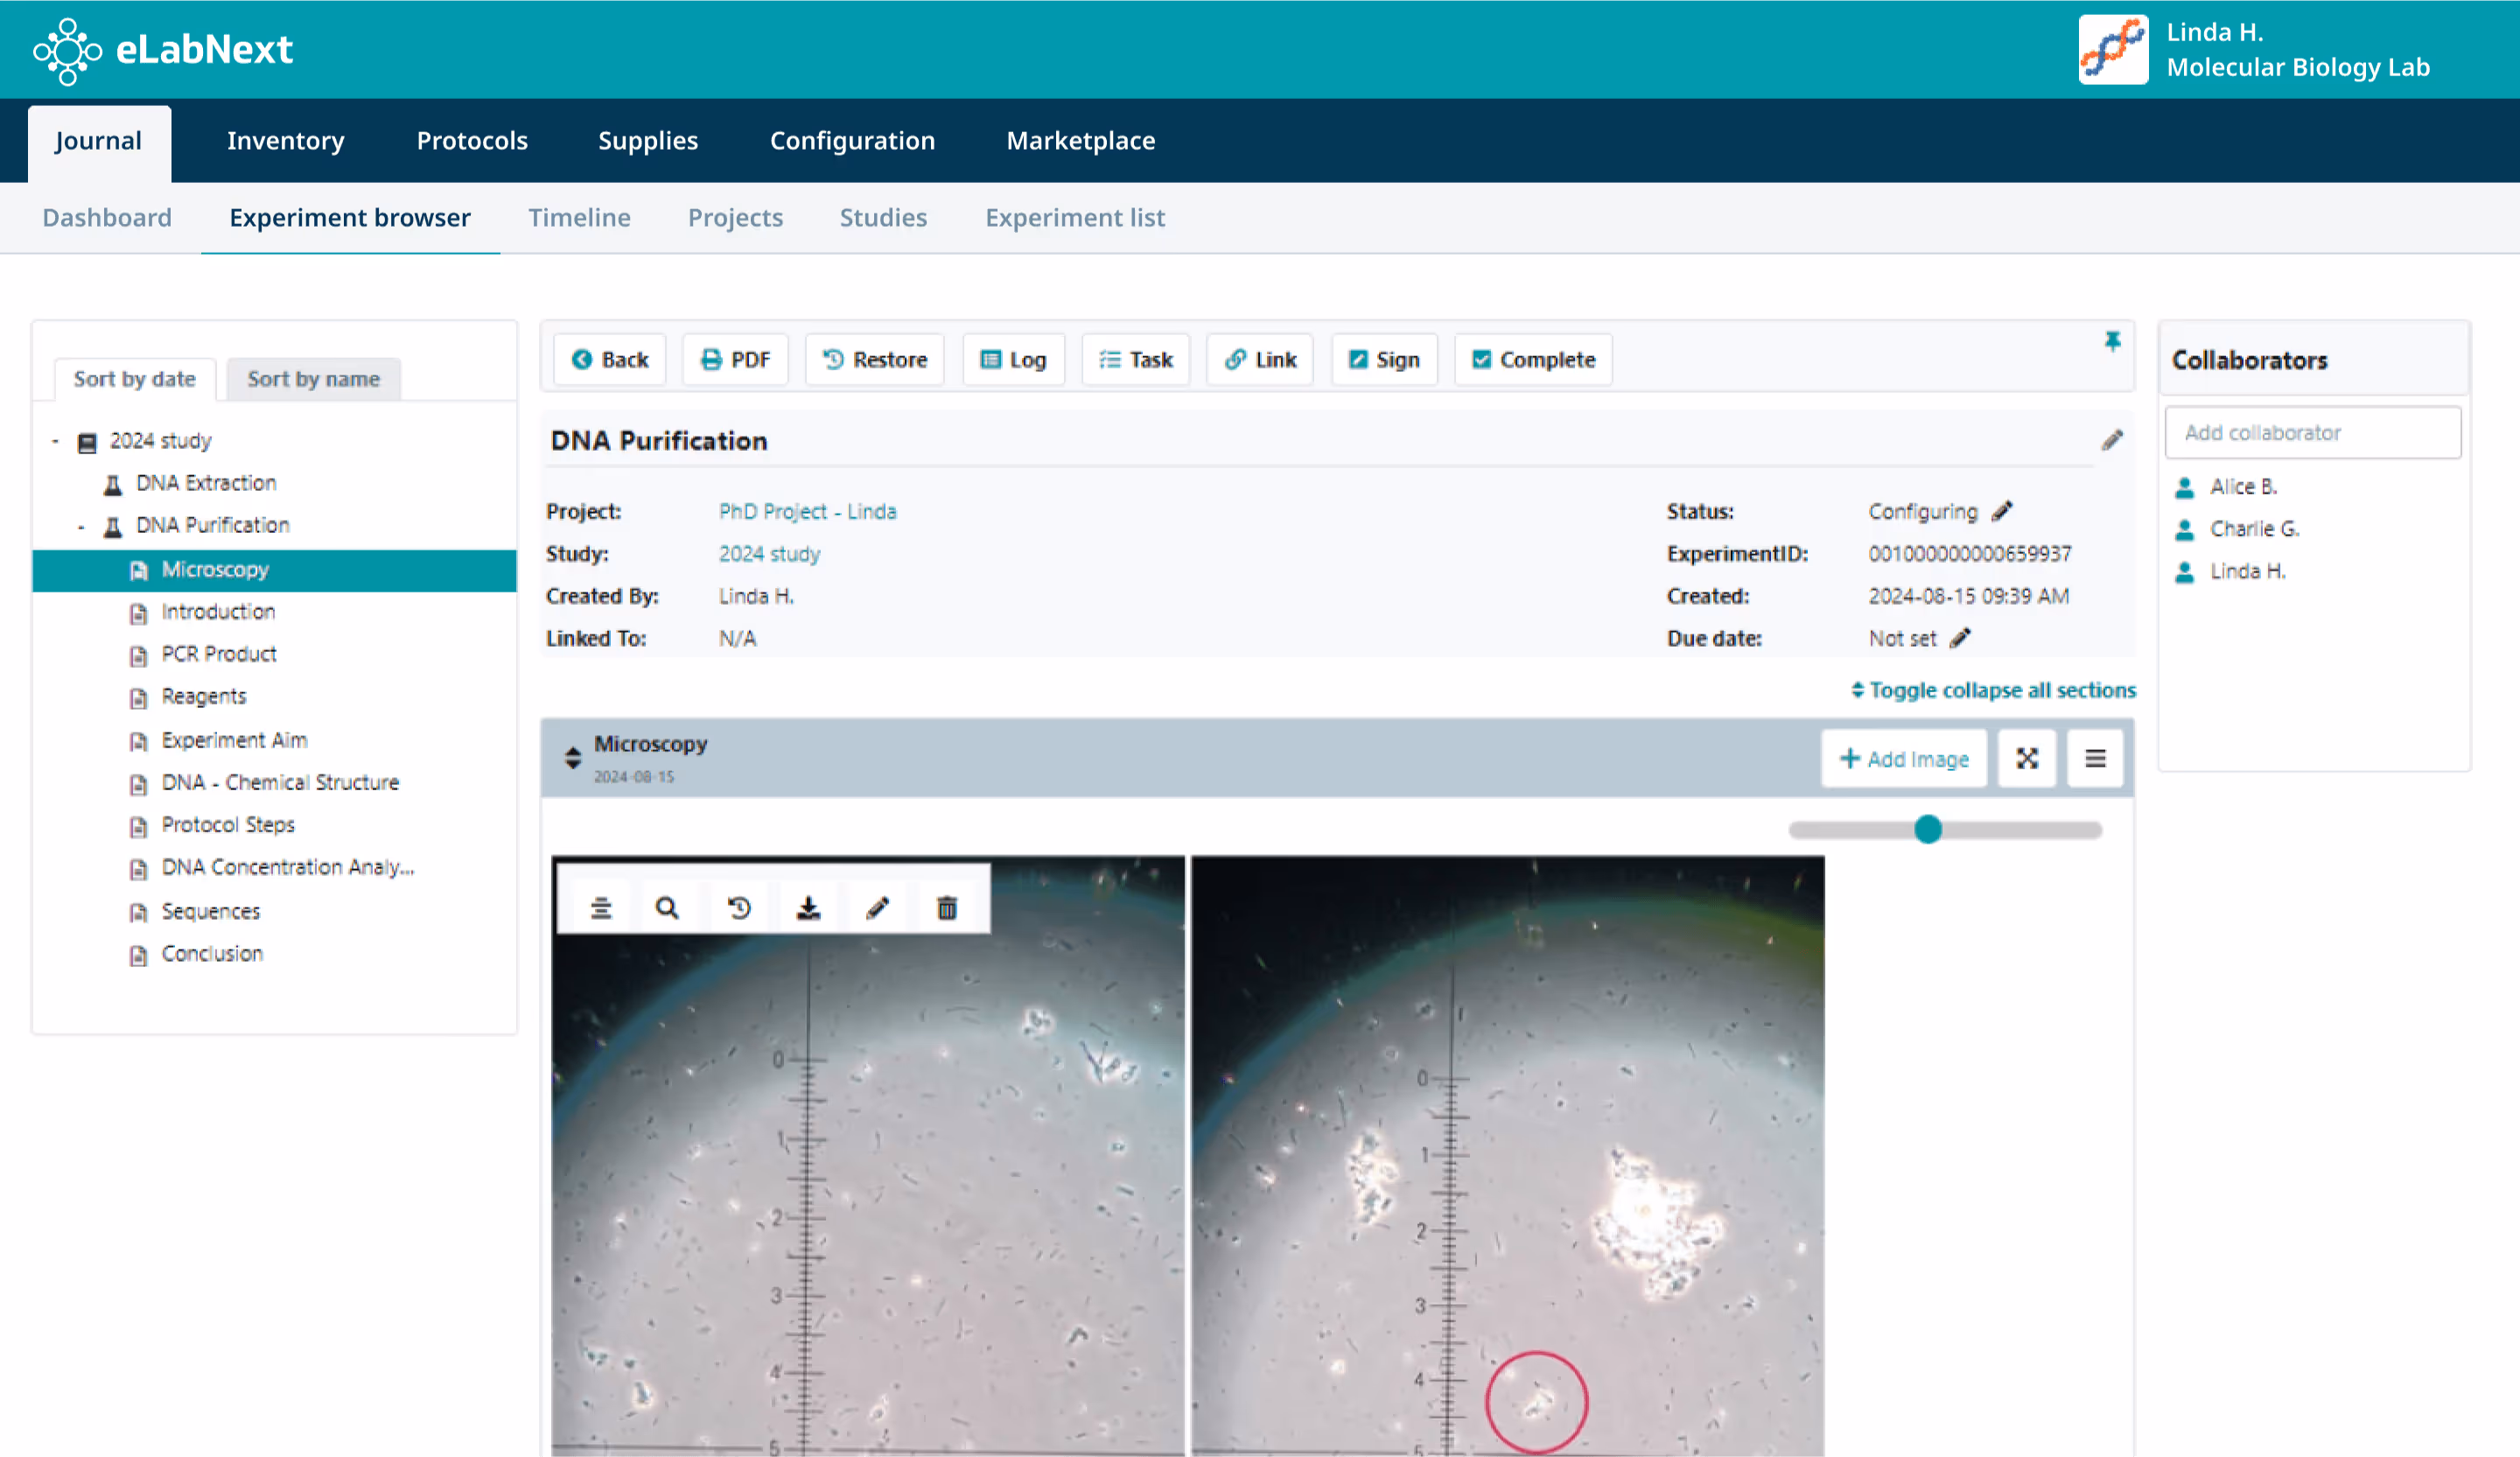Export experiment as PDF
2520x1457 pixels.
click(735, 359)
